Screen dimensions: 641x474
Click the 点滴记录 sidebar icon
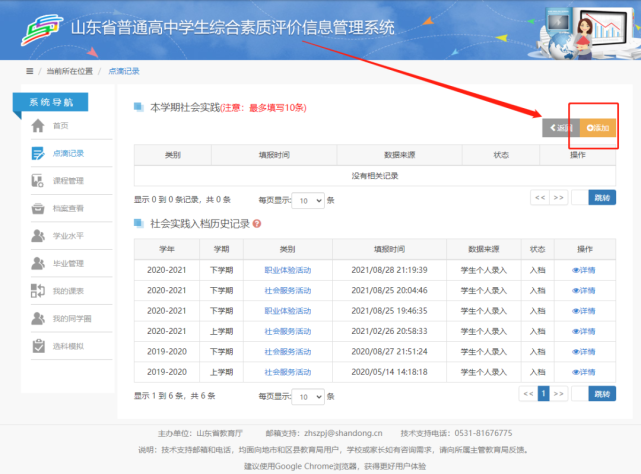[38, 153]
